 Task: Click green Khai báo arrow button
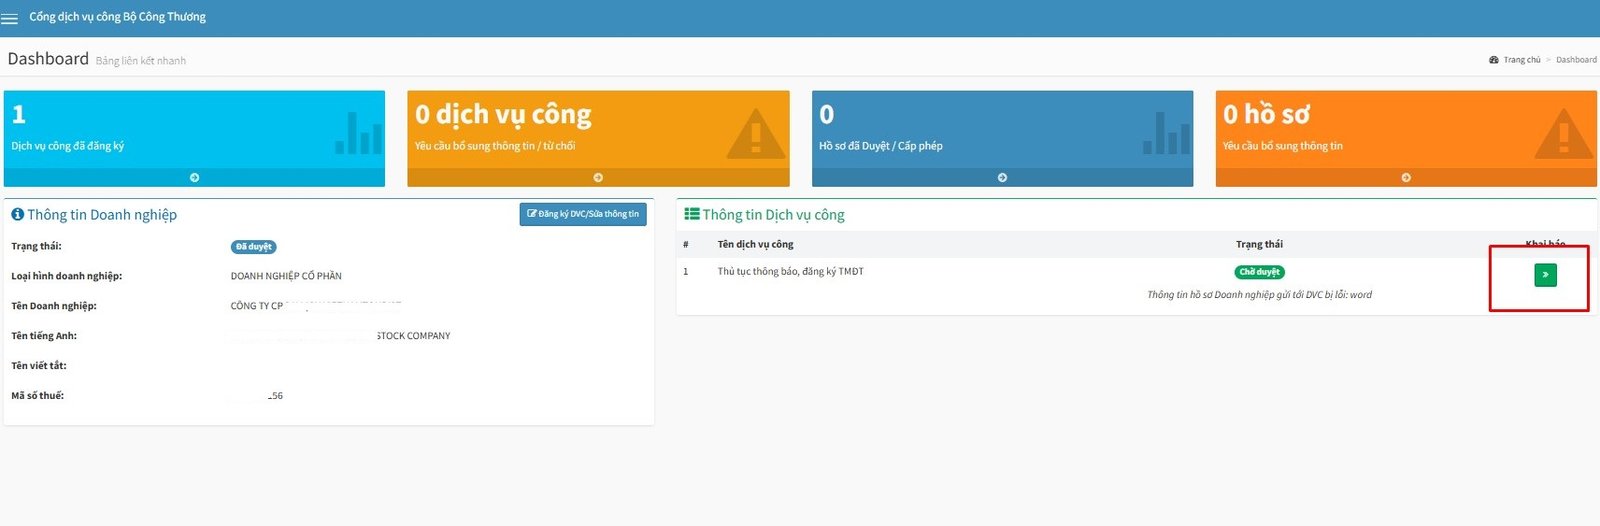[x=1545, y=274]
